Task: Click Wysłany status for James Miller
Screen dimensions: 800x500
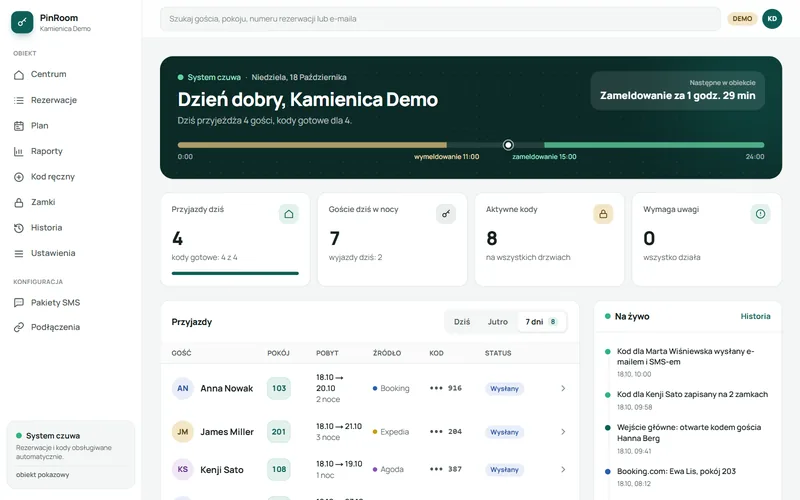Action: coord(504,432)
